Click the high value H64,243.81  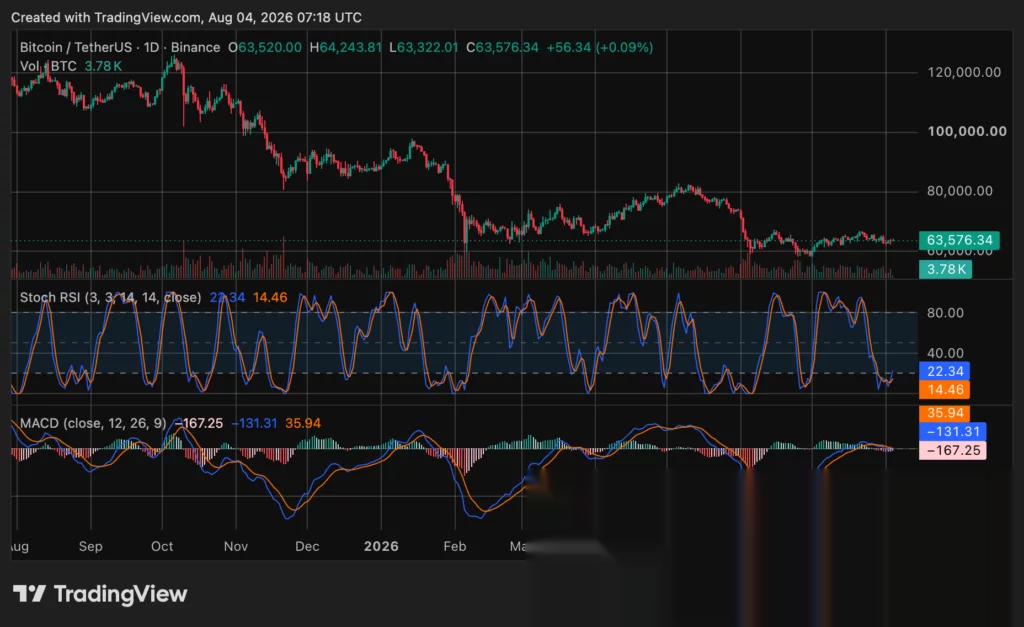[x=345, y=47]
